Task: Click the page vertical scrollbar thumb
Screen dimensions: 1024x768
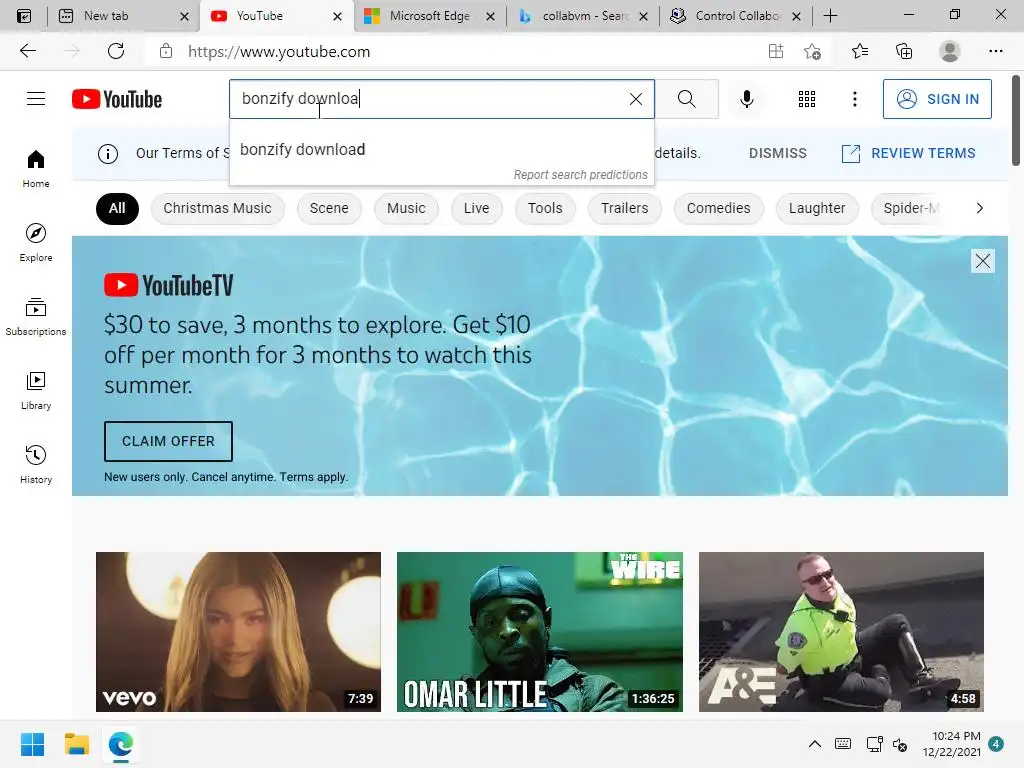Action: [x=1016, y=121]
